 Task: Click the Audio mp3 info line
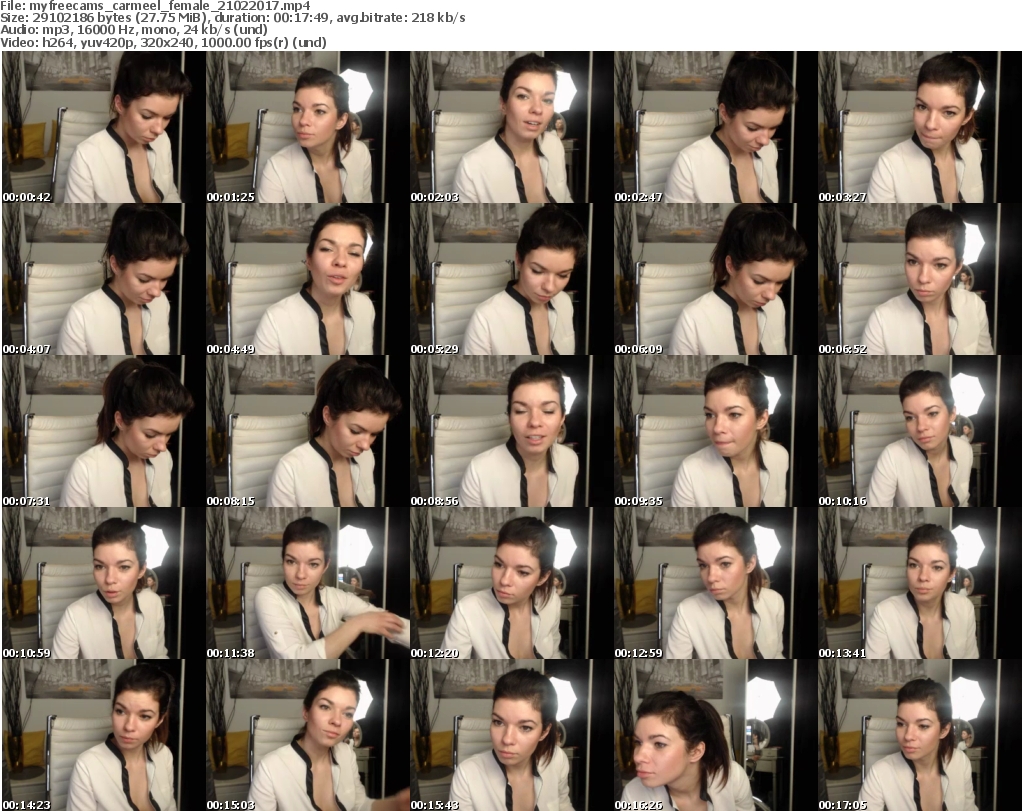134,30
